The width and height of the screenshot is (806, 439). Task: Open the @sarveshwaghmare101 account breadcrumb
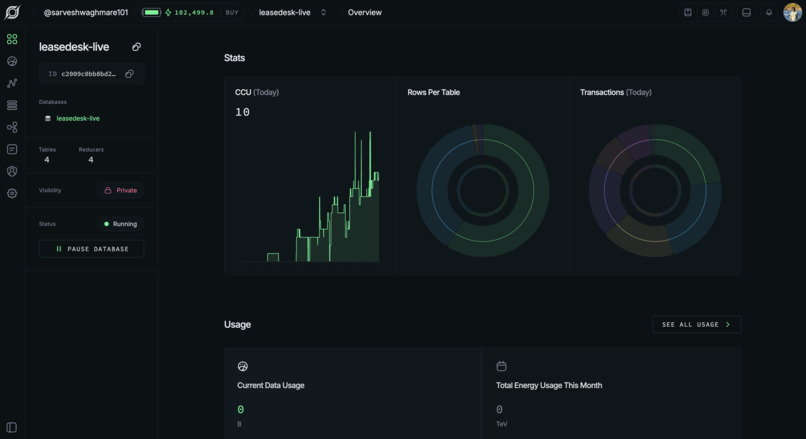point(86,12)
